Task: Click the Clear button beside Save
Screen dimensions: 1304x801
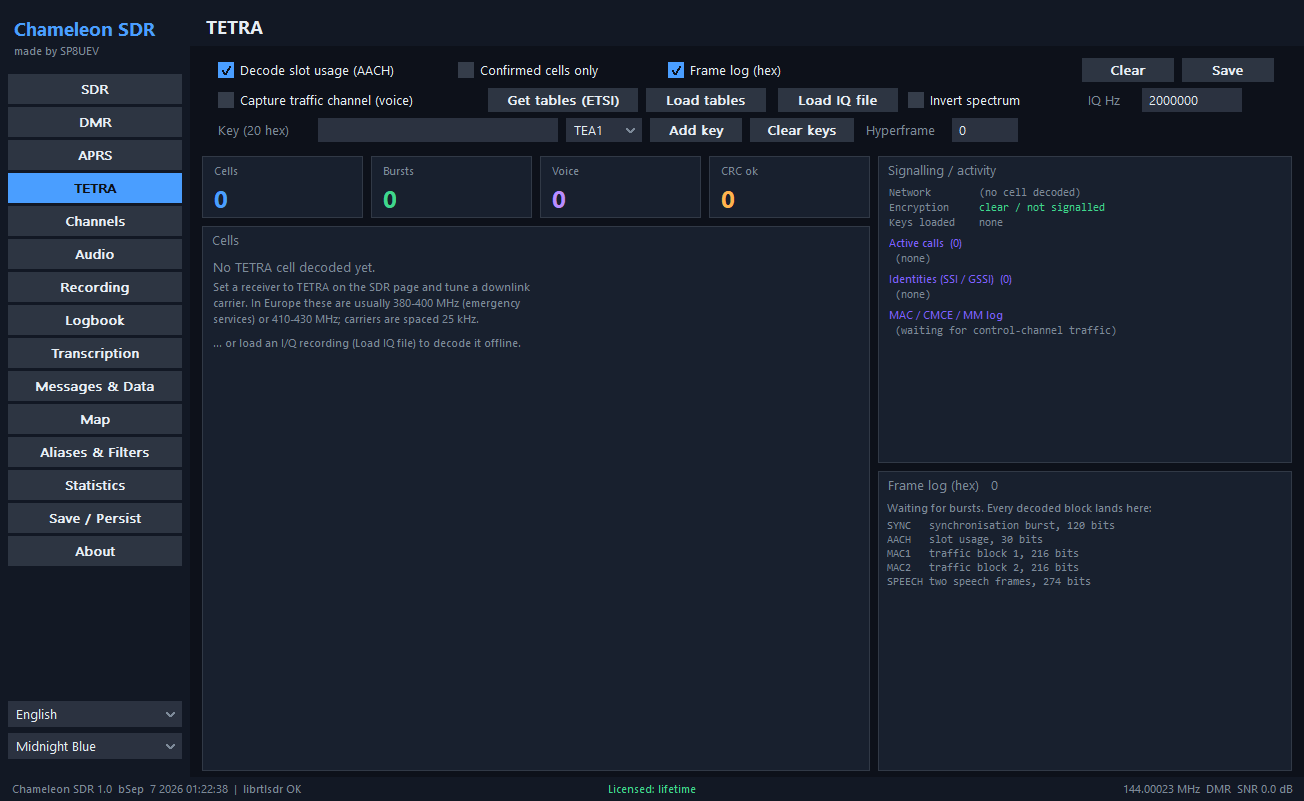Action: [x=1128, y=70]
